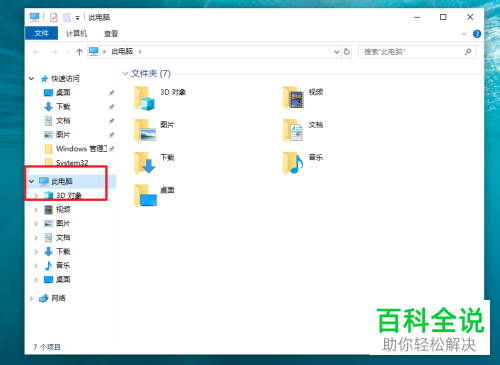Select the 桌面 folder icon in content
The height and width of the screenshot is (365, 500).
point(146,196)
